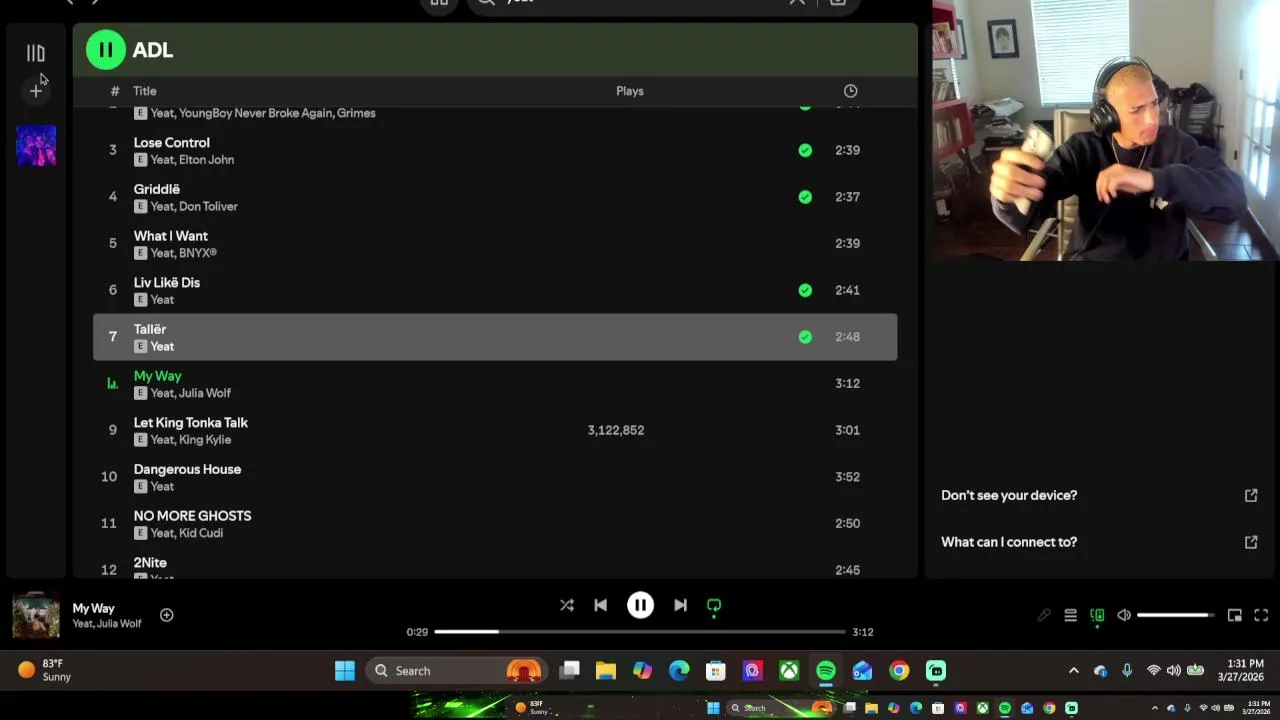Open Task View from taskbar
Screen dimensions: 1280x720
[x=570, y=671]
